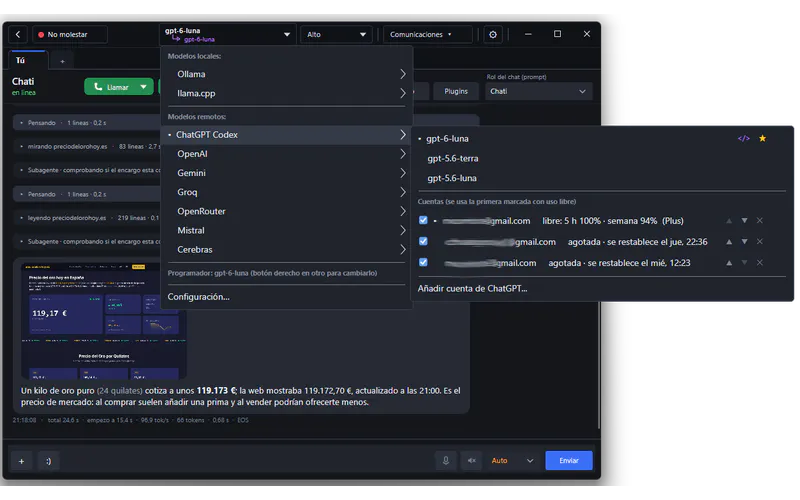Toggle the No molestar status button

(70, 34)
